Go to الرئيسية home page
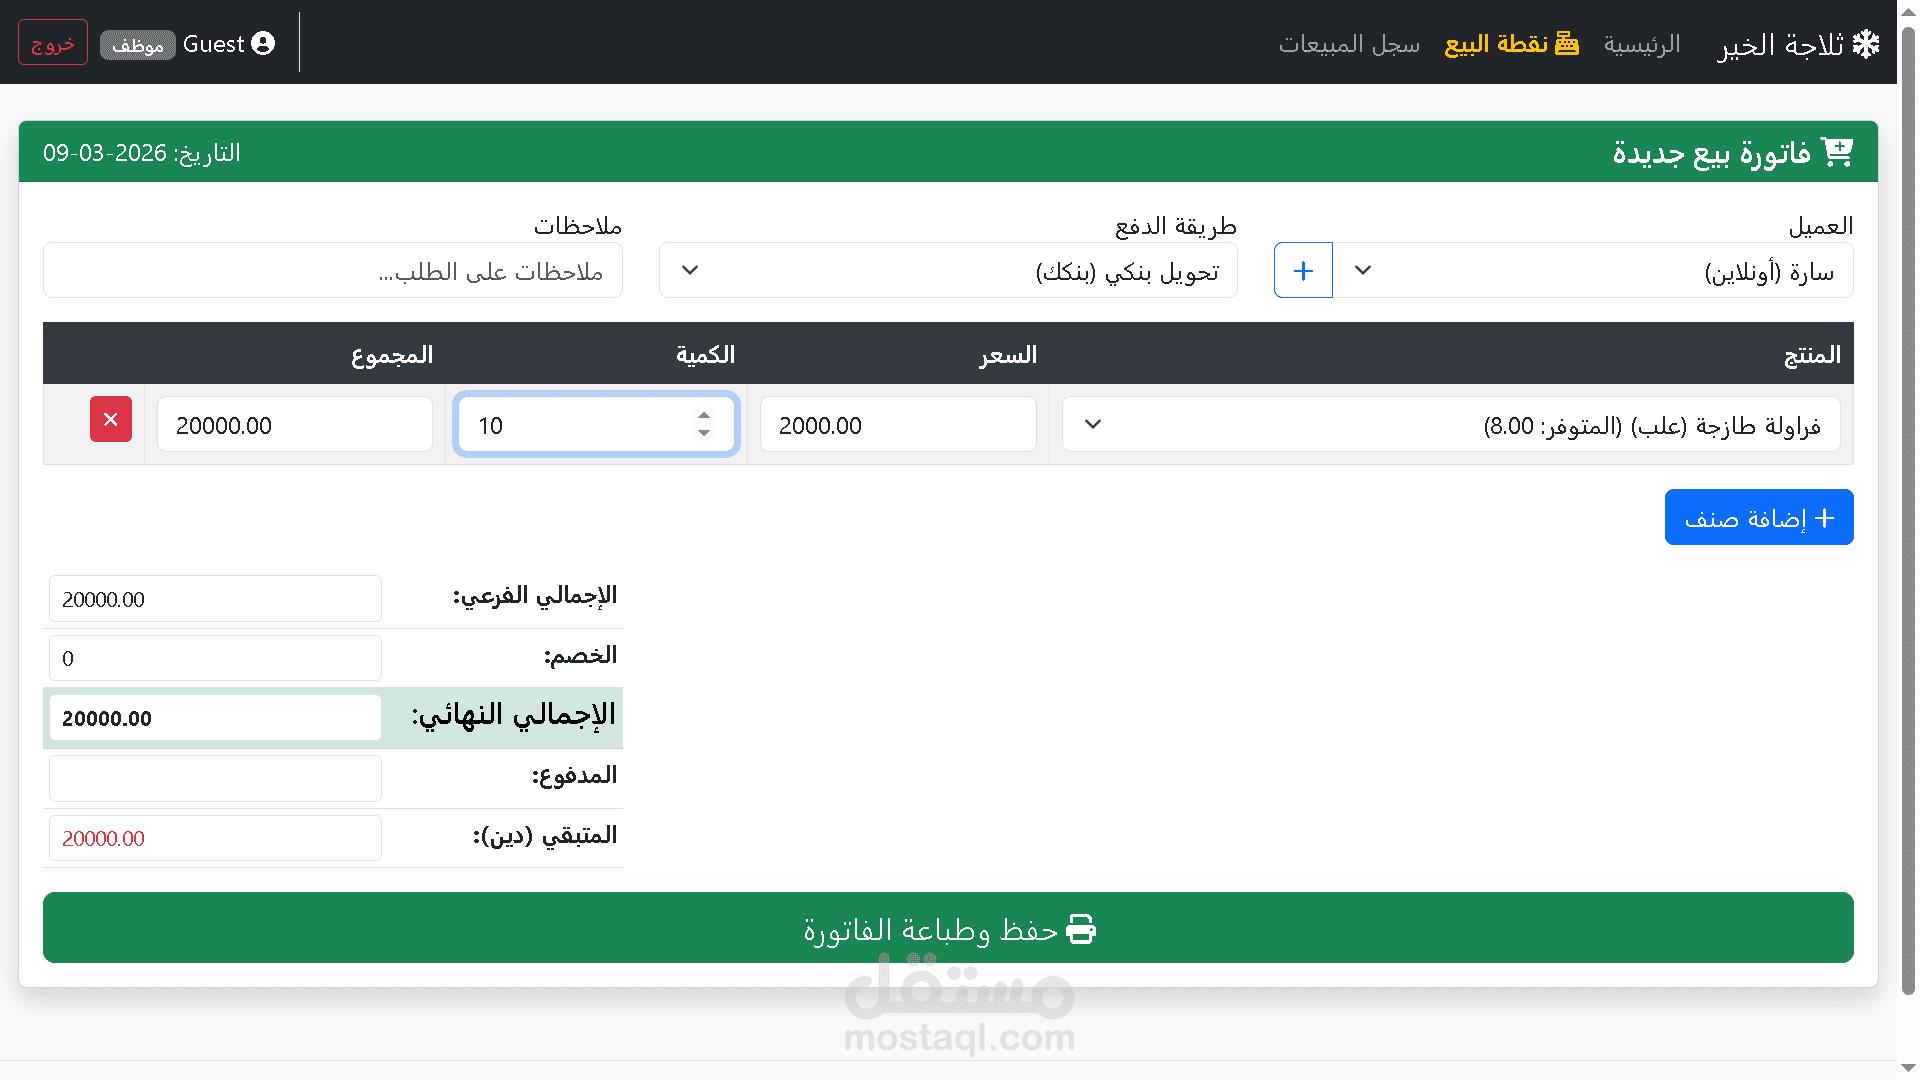The image size is (1920, 1080). point(1641,44)
